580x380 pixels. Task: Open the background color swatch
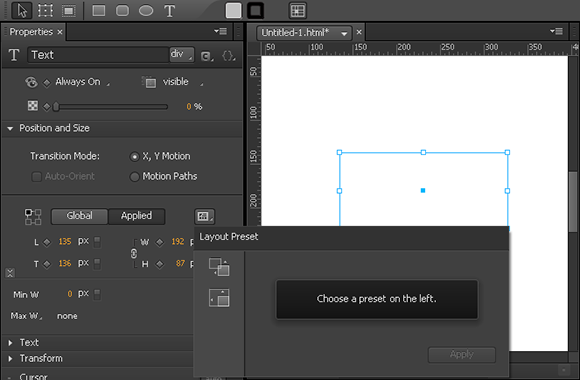233,10
